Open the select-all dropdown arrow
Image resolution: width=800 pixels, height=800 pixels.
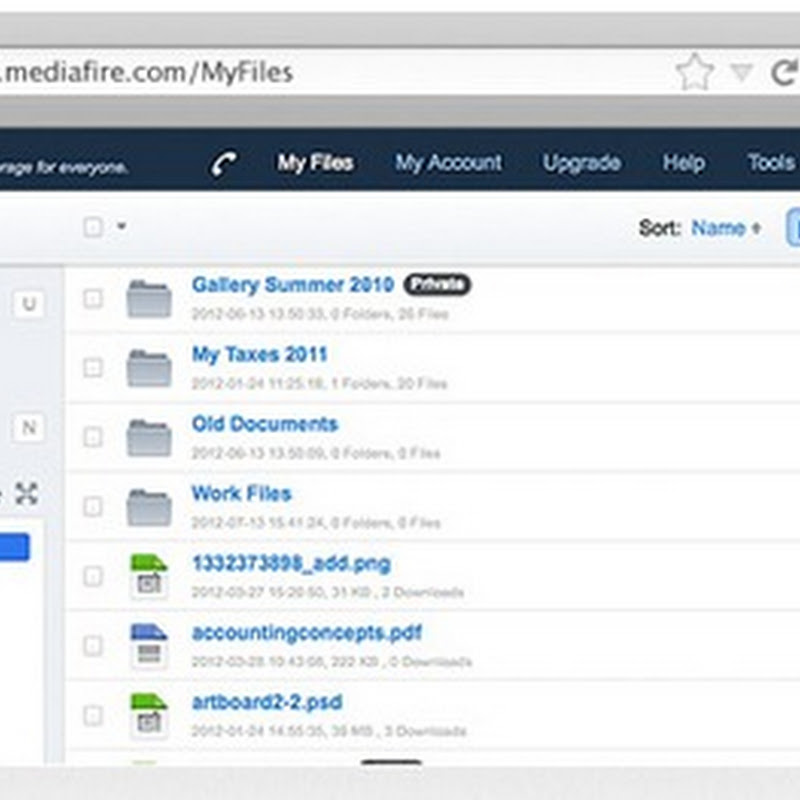click(121, 226)
